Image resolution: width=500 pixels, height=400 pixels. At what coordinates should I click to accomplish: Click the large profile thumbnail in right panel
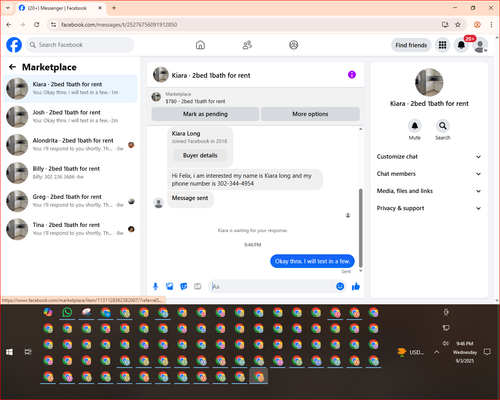point(429,82)
